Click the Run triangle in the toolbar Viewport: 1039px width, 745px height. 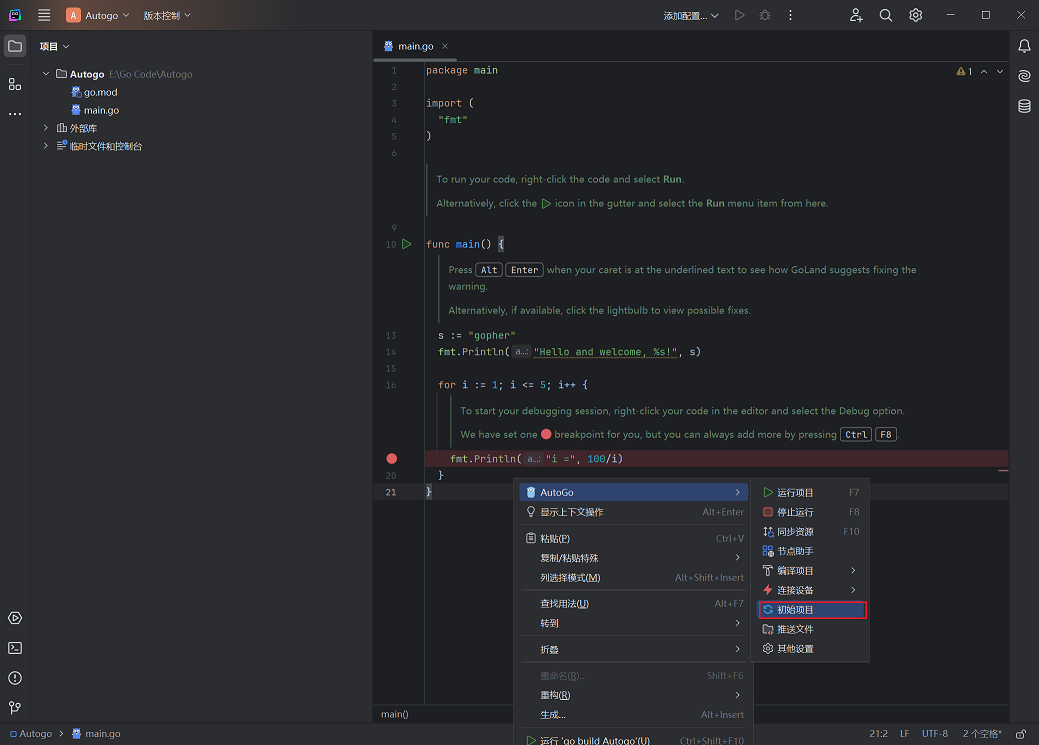pyautogui.click(x=739, y=15)
